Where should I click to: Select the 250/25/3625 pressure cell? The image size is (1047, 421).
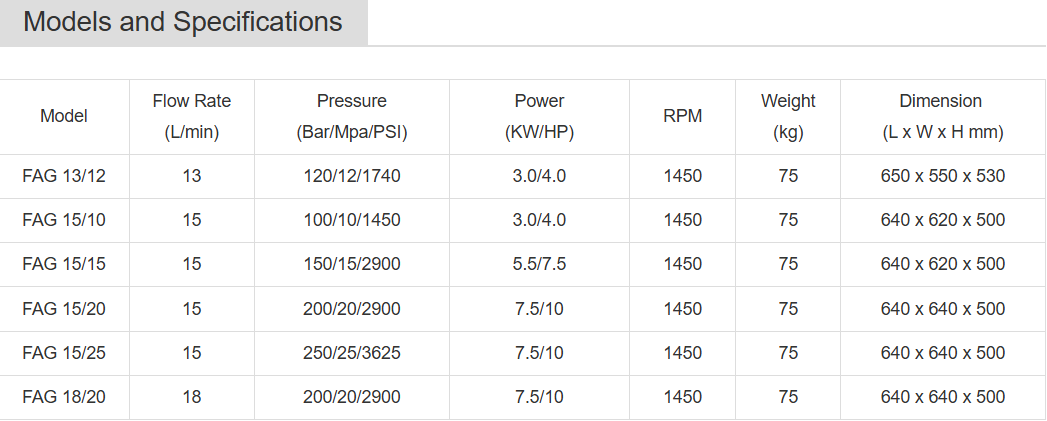tap(352, 354)
